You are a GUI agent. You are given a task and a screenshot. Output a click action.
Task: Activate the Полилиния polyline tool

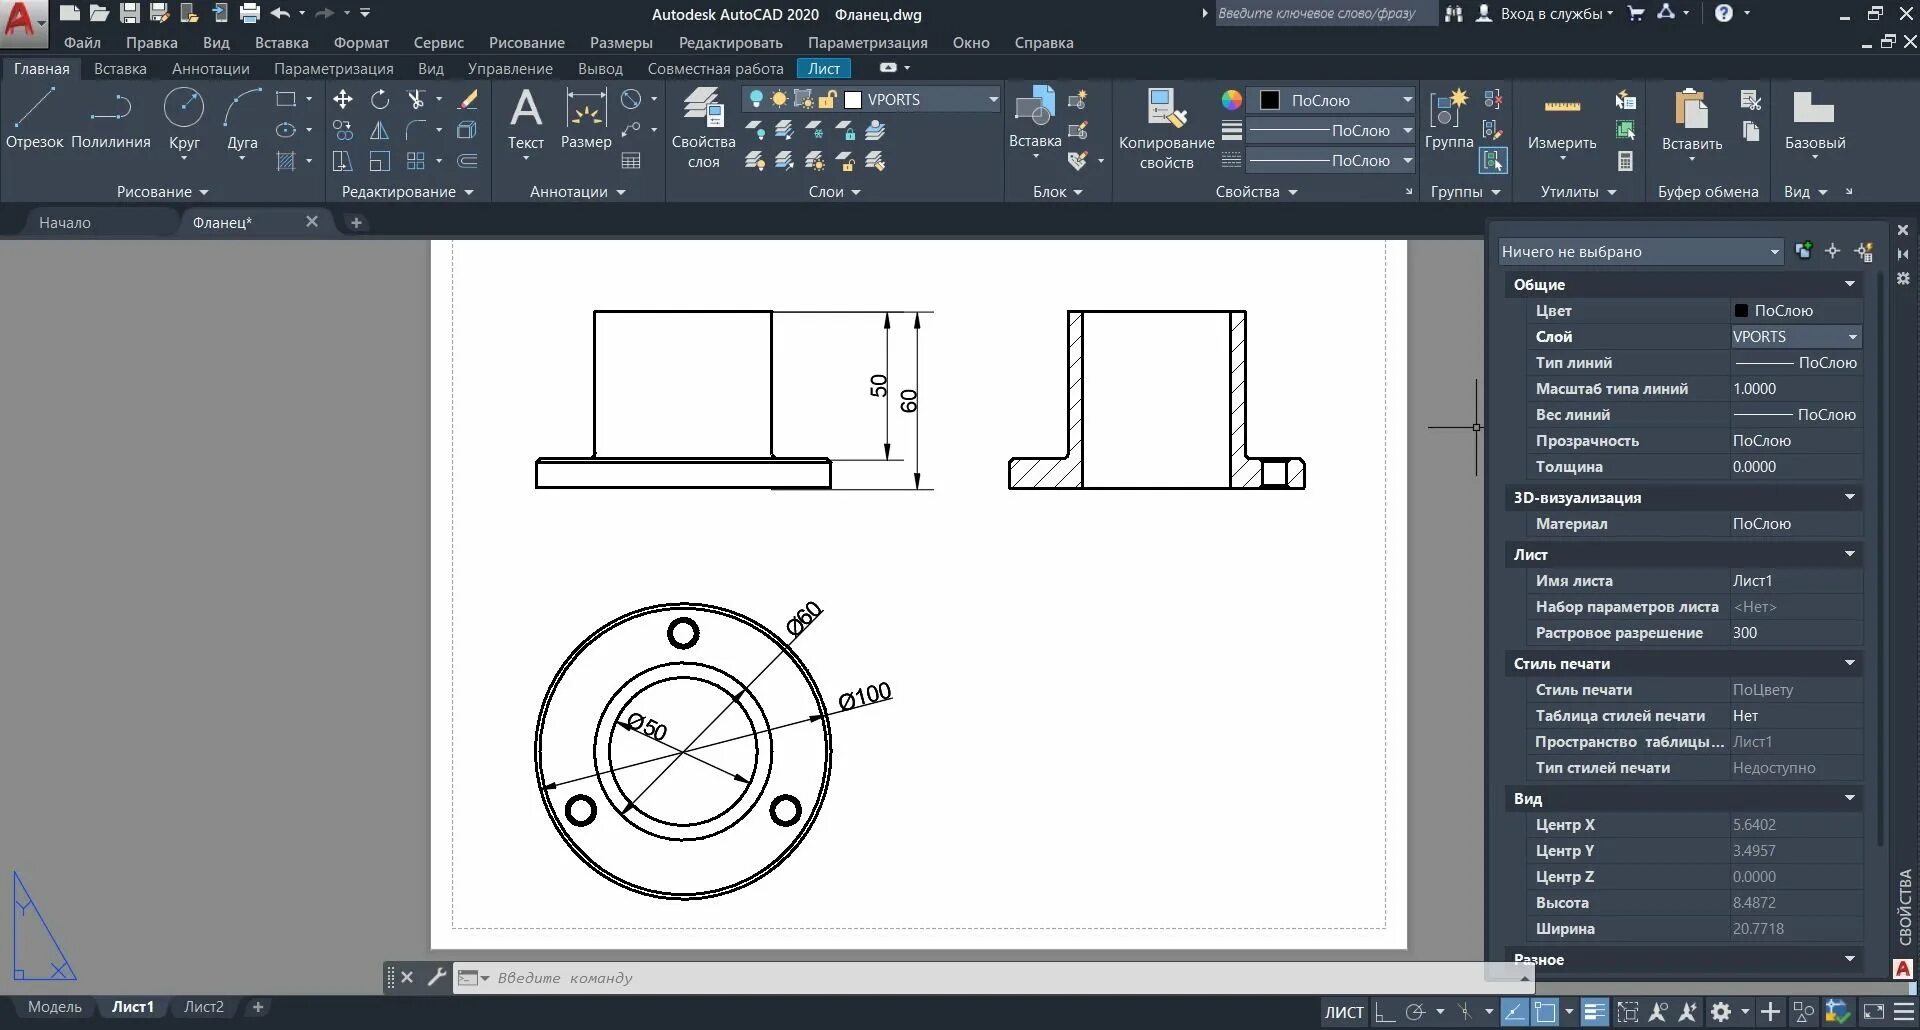tap(111, 119)
